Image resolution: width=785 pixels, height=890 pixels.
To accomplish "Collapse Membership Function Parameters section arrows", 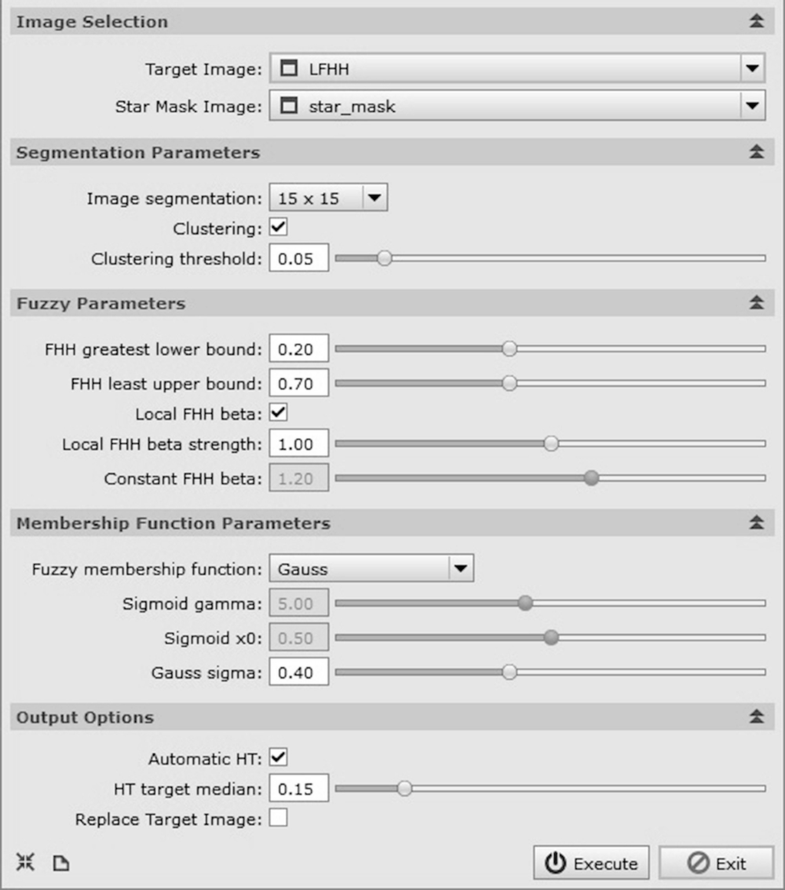I will coord(756,523).
